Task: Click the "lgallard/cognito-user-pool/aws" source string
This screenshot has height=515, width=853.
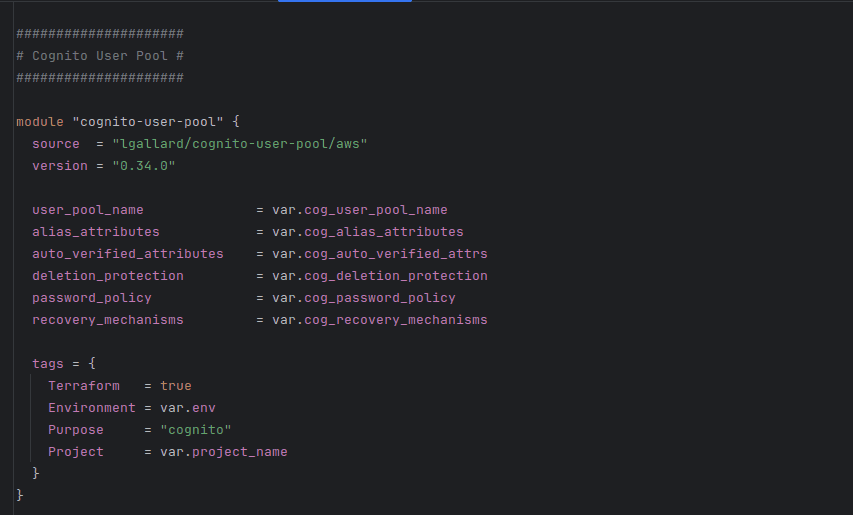Action: pos(240,144)
